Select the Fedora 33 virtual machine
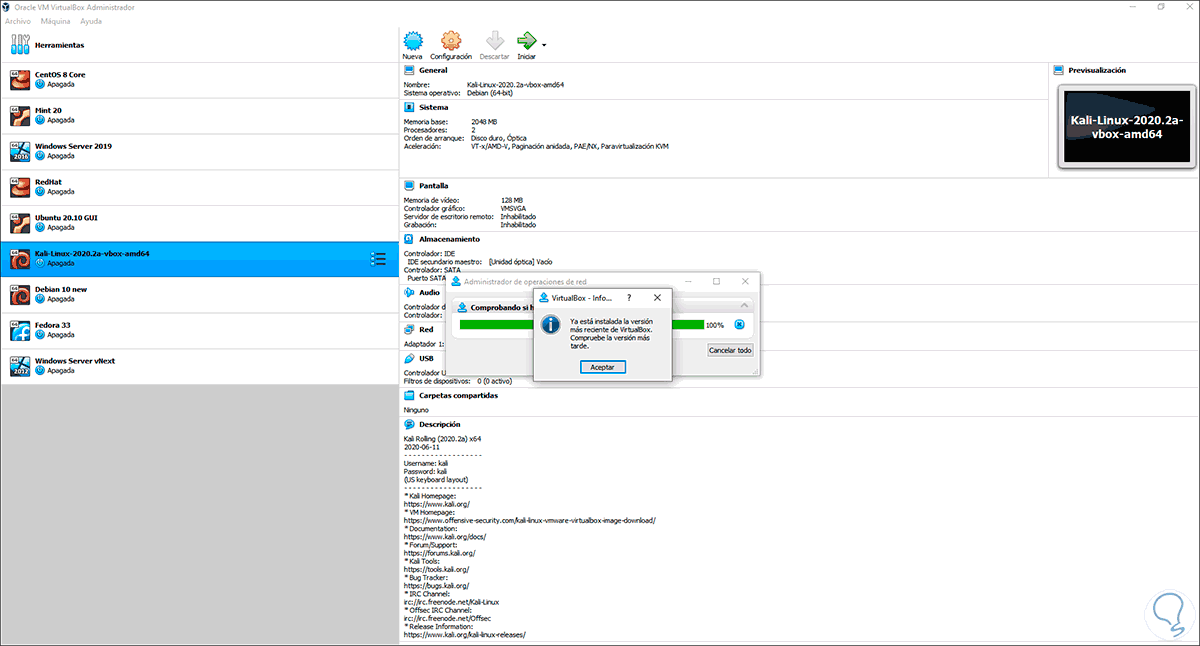The width and height of the screenshot is (1200, 646). coord(200,331)
